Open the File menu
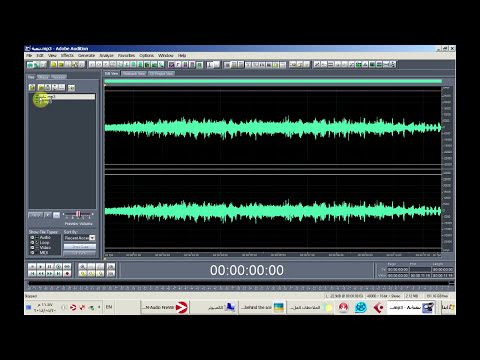Viewport: 480px width, 360px height. pos(29,55)
